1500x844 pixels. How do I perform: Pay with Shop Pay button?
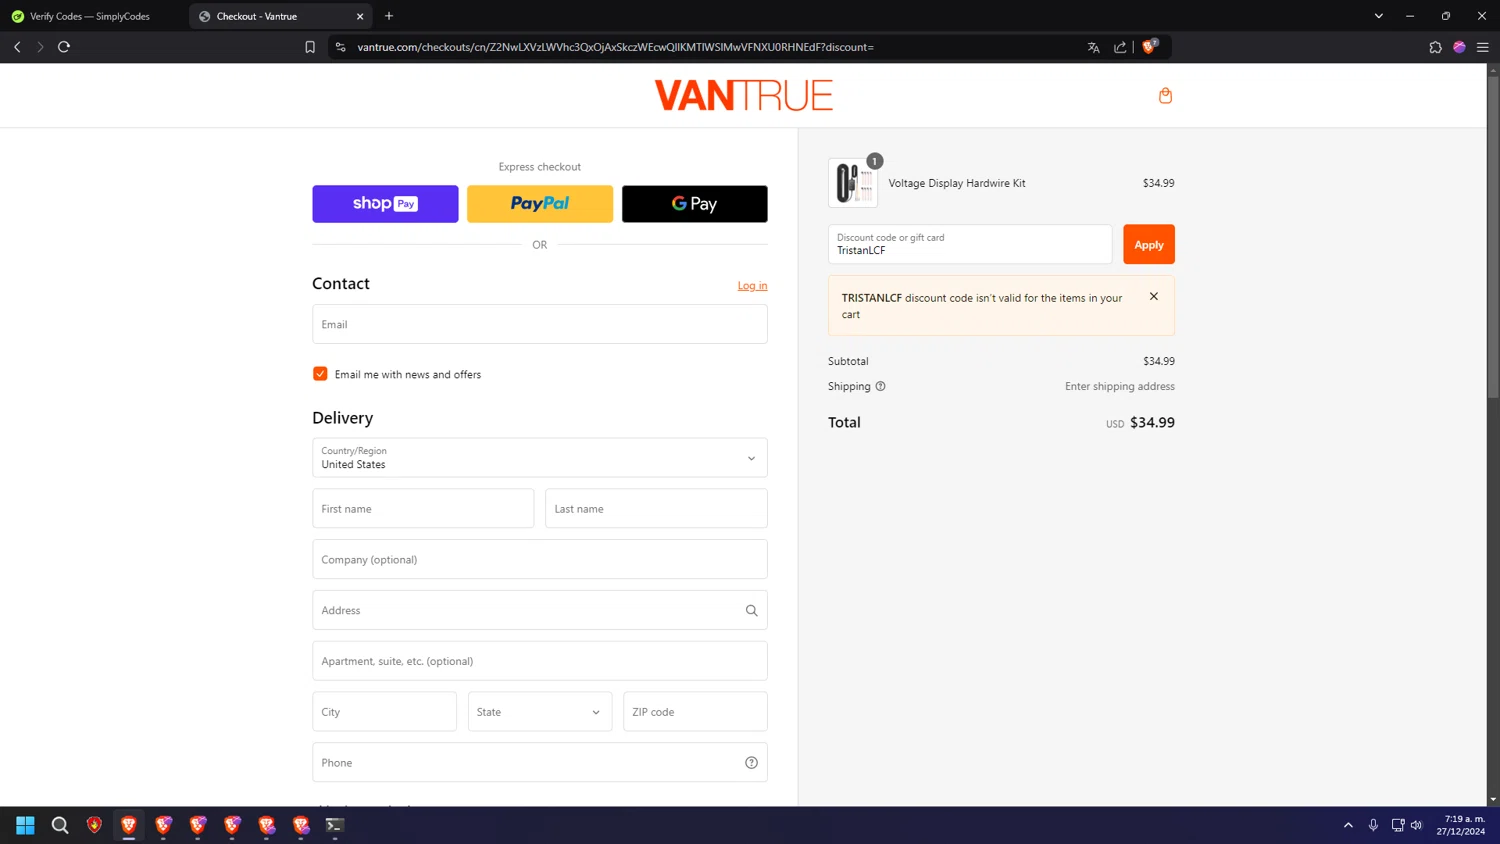pos(385,204)
